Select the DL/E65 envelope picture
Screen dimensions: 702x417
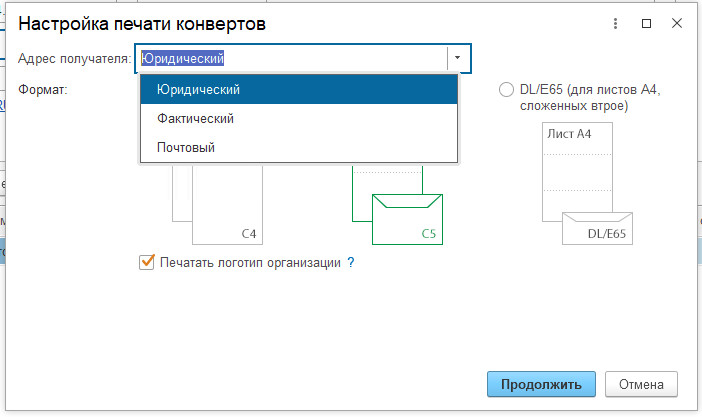click(x=600, y=228)
